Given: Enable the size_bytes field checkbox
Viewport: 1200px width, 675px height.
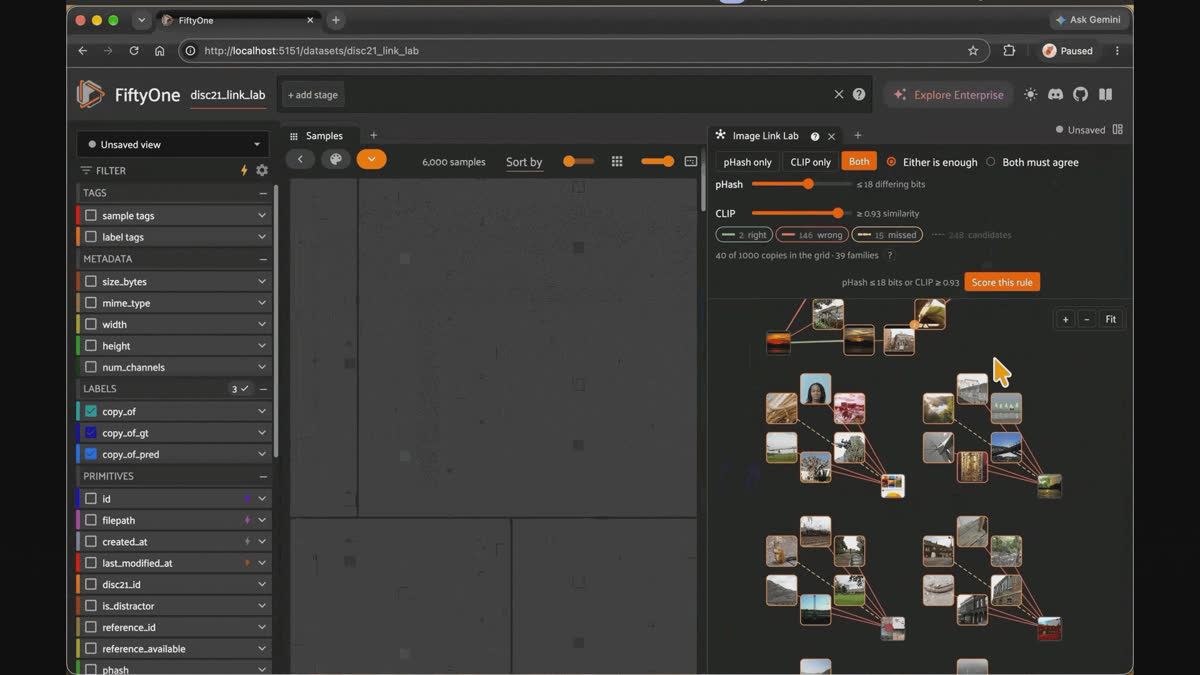Looking at the screenshot, I should [x=91, y=282].
